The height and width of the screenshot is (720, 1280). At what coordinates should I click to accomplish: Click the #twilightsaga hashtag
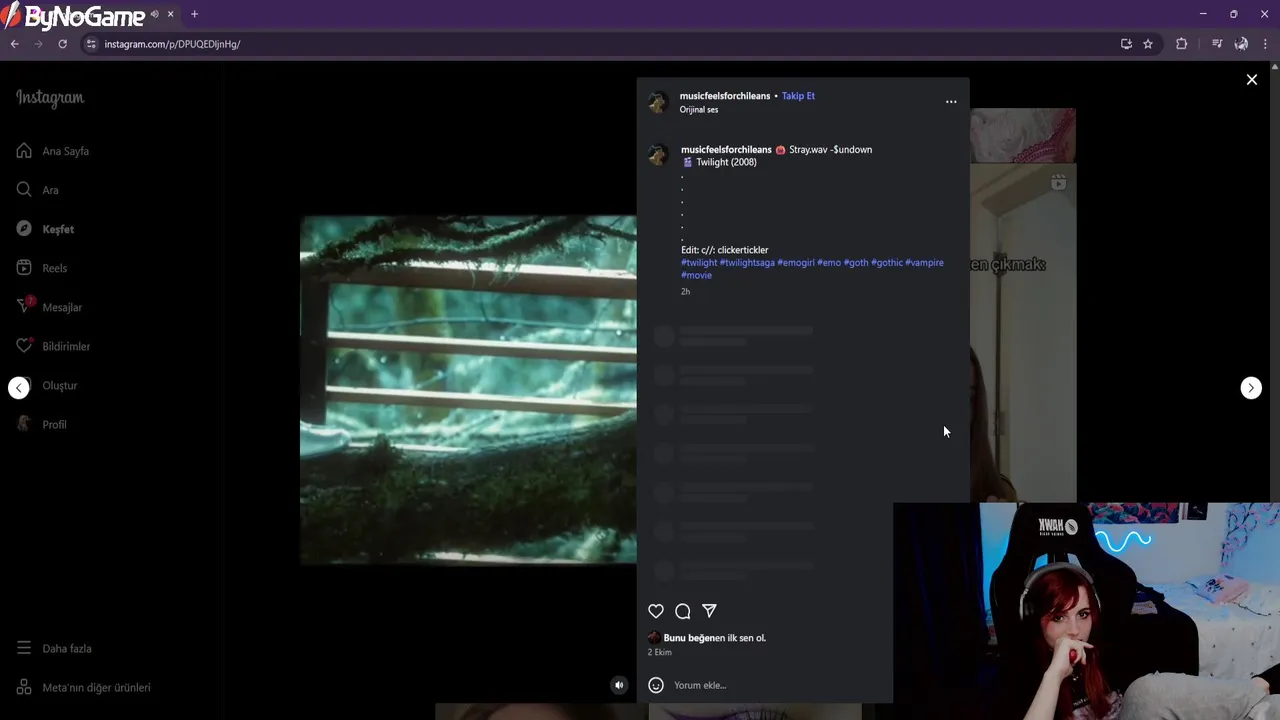click(x=747, y=263)
